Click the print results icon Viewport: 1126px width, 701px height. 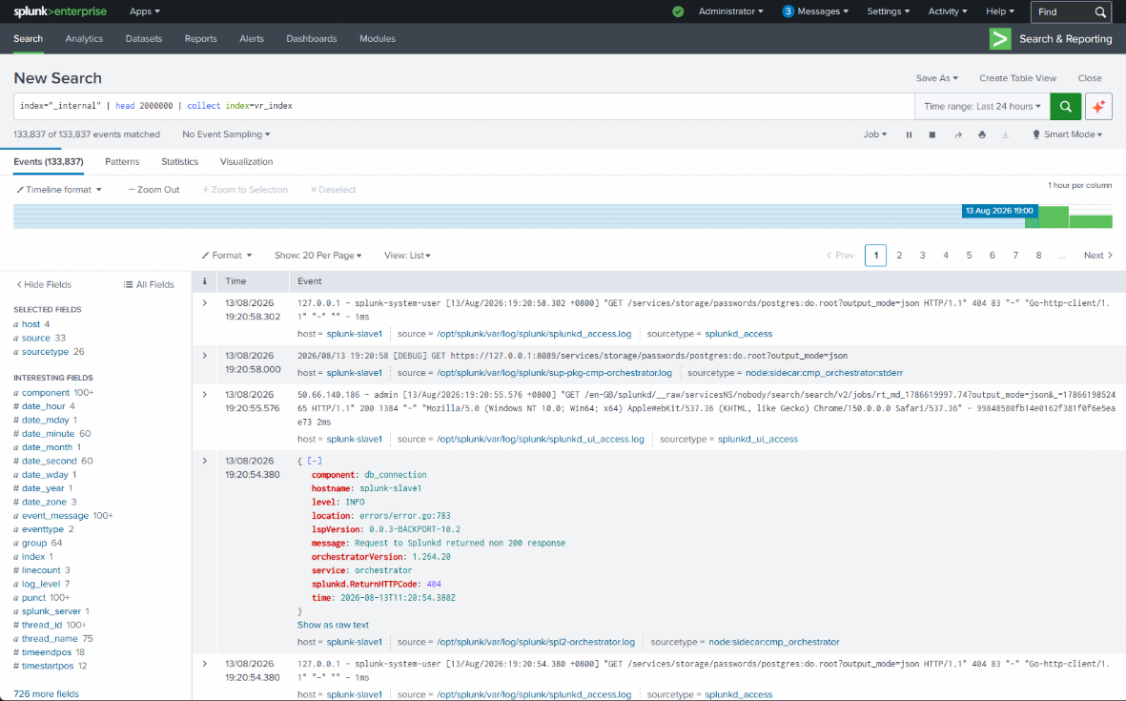click(x=982, y=134)
